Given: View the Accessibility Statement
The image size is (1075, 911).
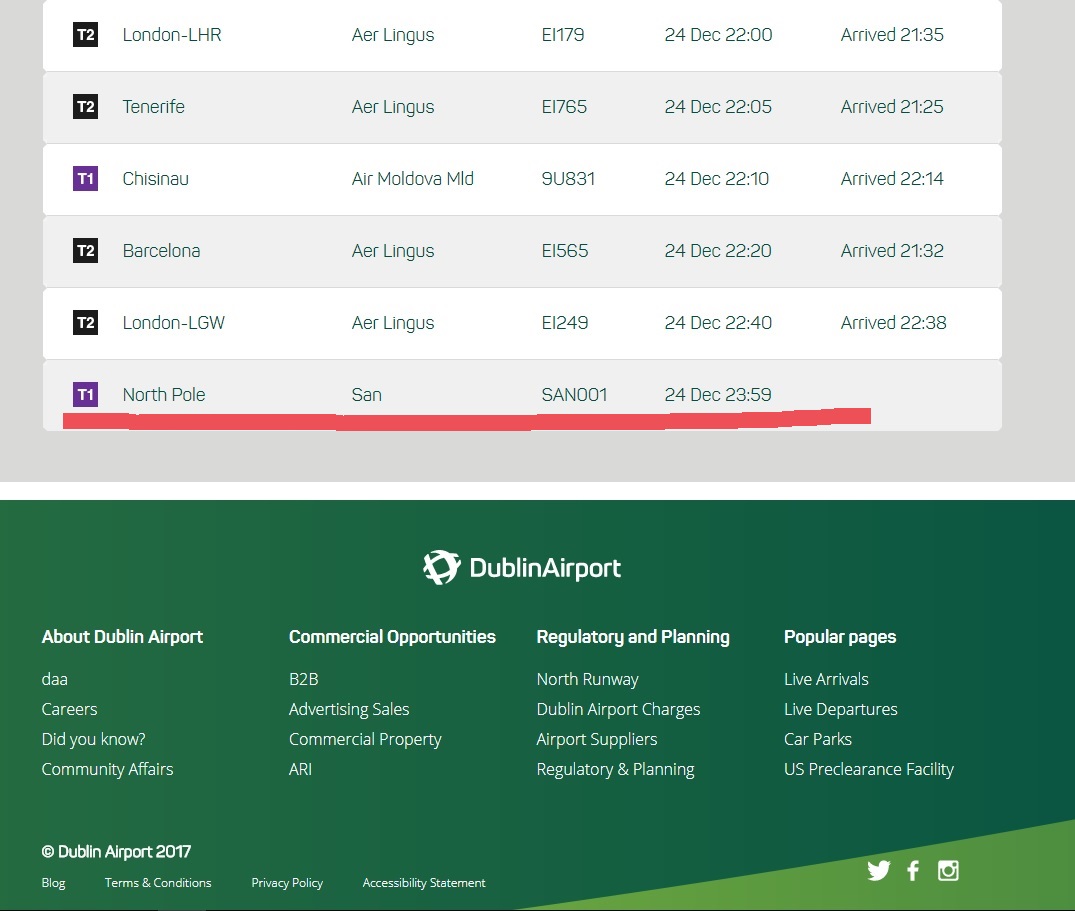Looking at the screenshot, I should (x=424, y=883).
